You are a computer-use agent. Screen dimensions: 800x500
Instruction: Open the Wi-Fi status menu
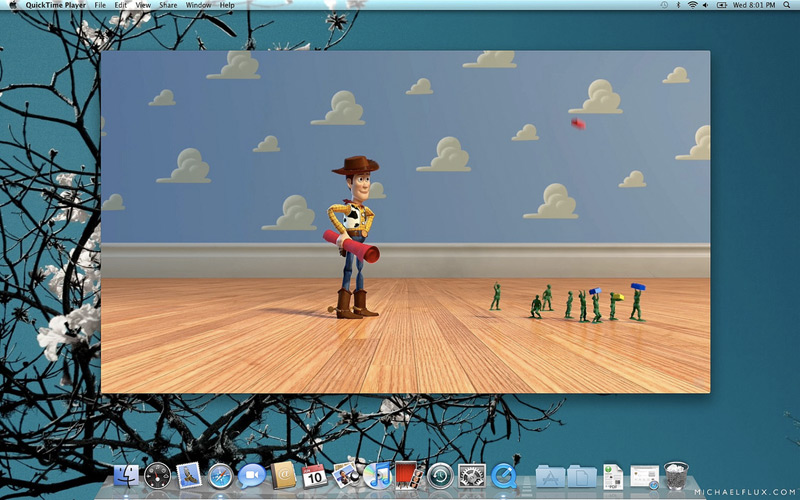[x=692, y=5]
